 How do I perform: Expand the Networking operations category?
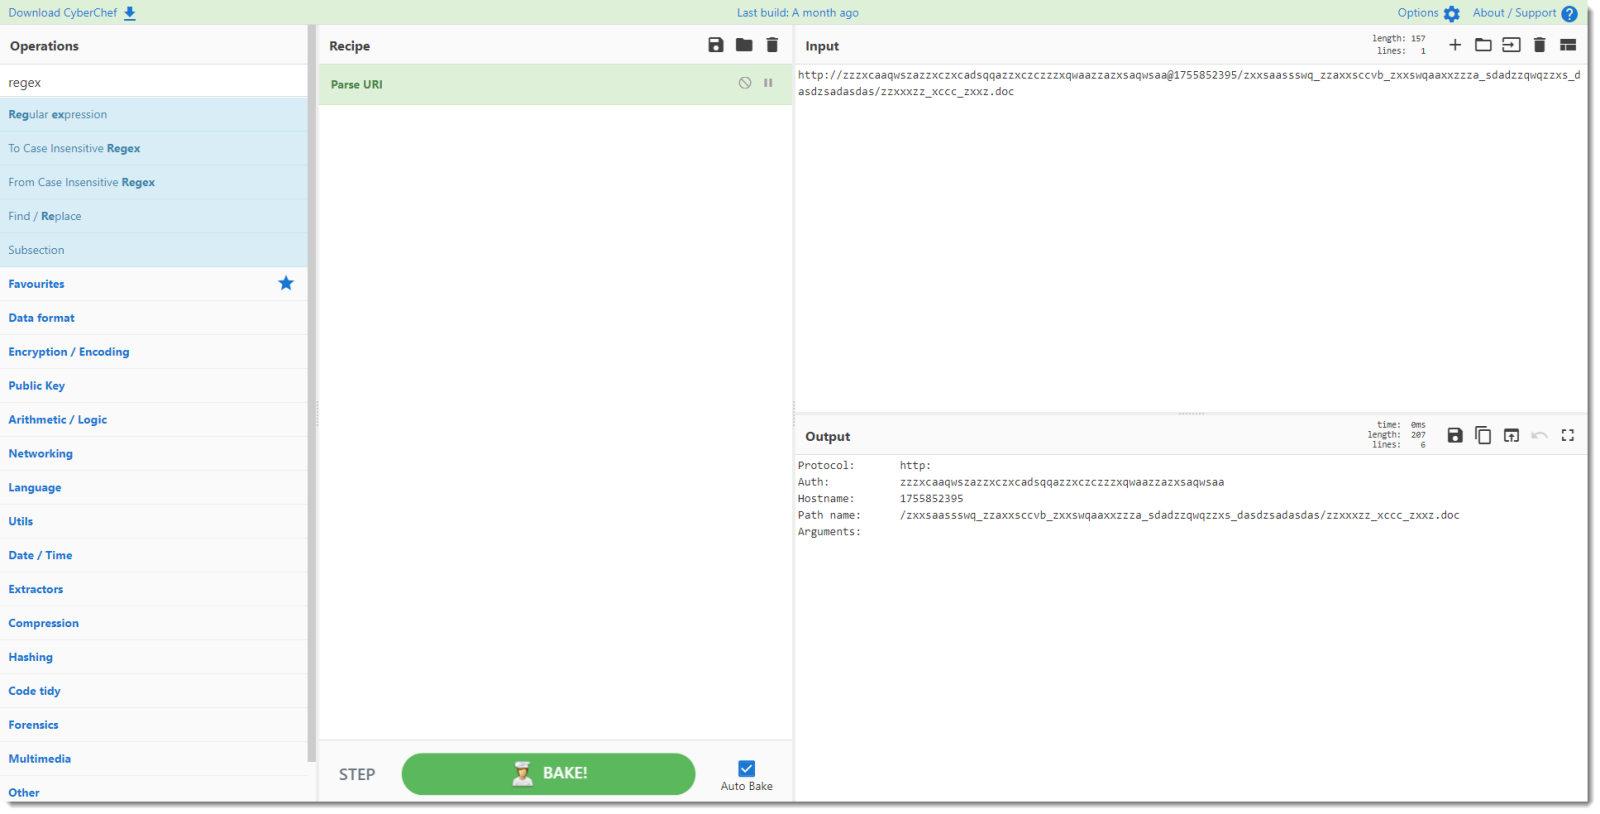coord(41,454)
